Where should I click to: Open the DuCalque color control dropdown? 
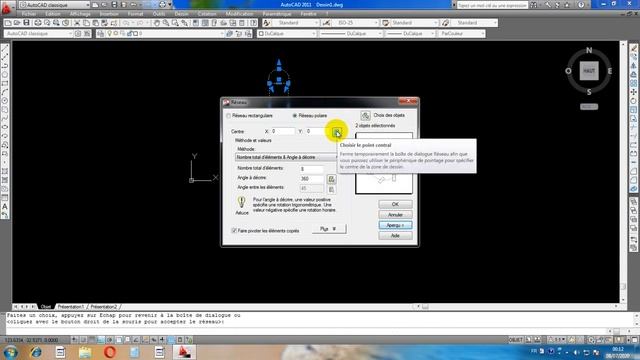tap(287, 34)
